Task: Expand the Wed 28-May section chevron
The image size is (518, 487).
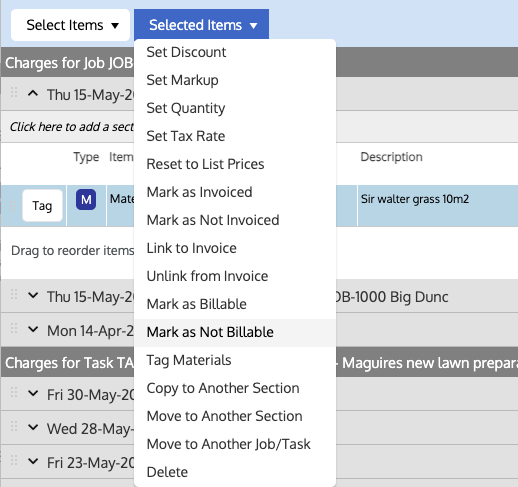Action: (33, 427)
